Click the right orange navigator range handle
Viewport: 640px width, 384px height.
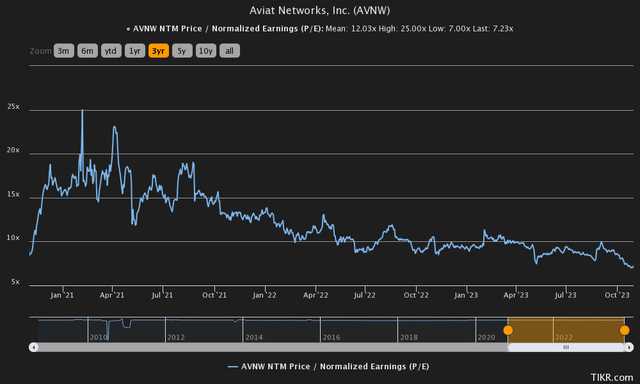click(x=624, y=330)
